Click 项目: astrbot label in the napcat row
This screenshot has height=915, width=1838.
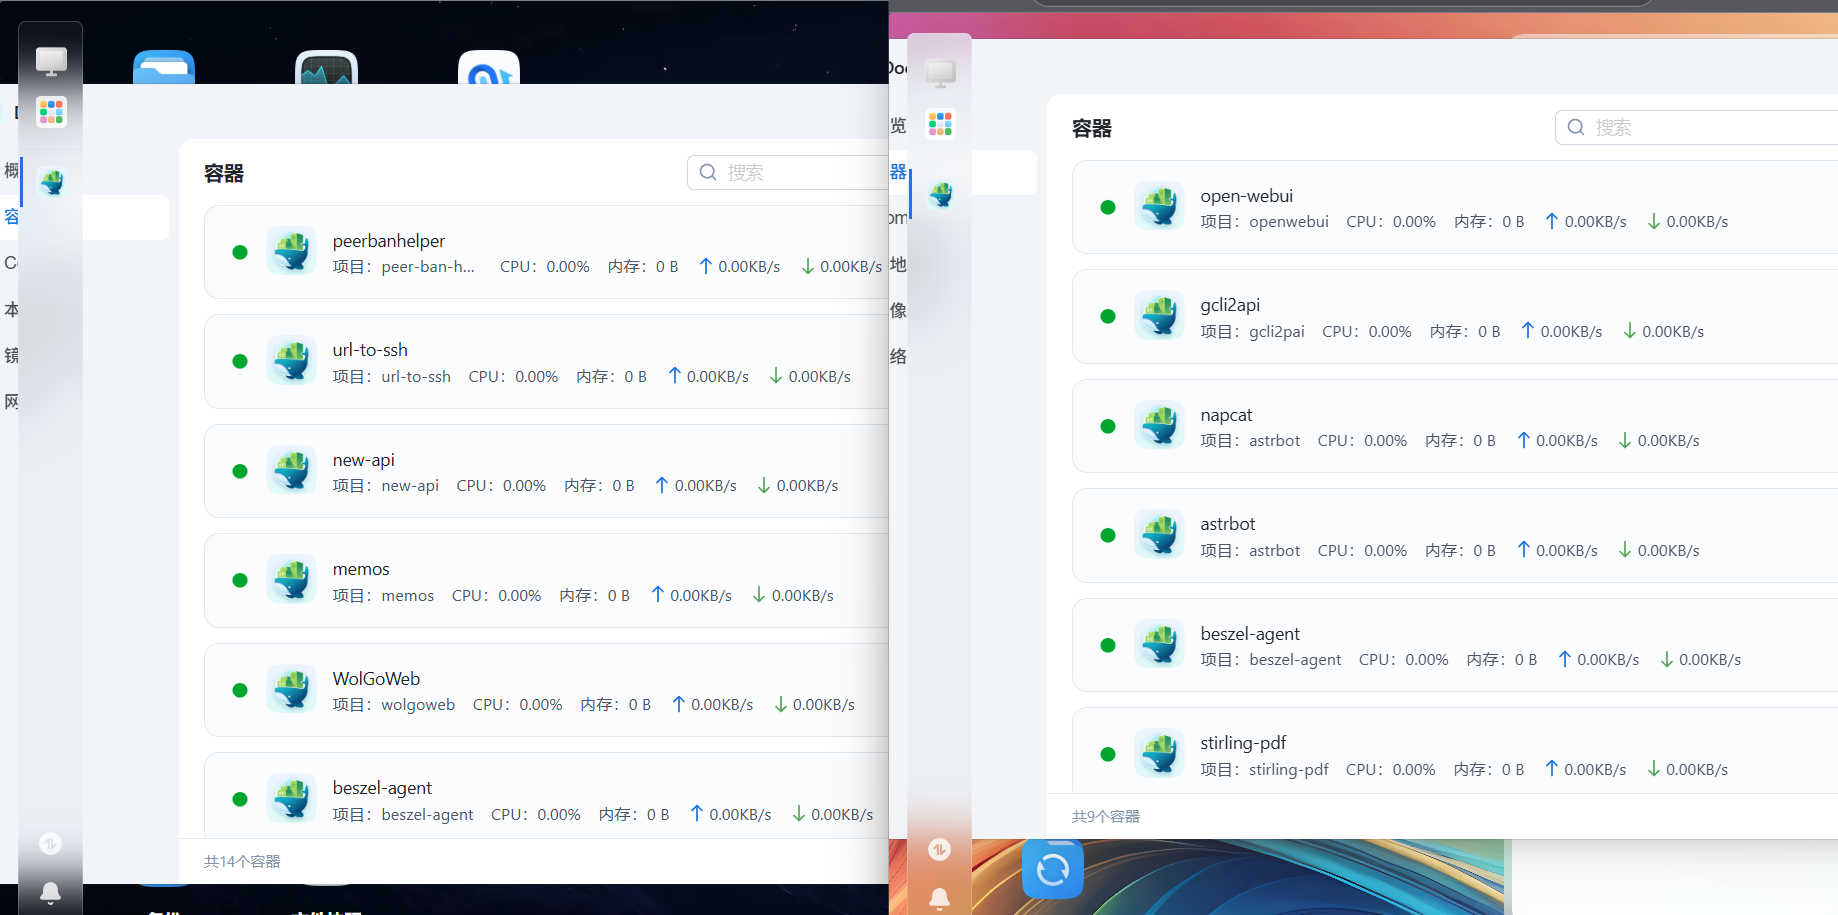click(1251, 441)
